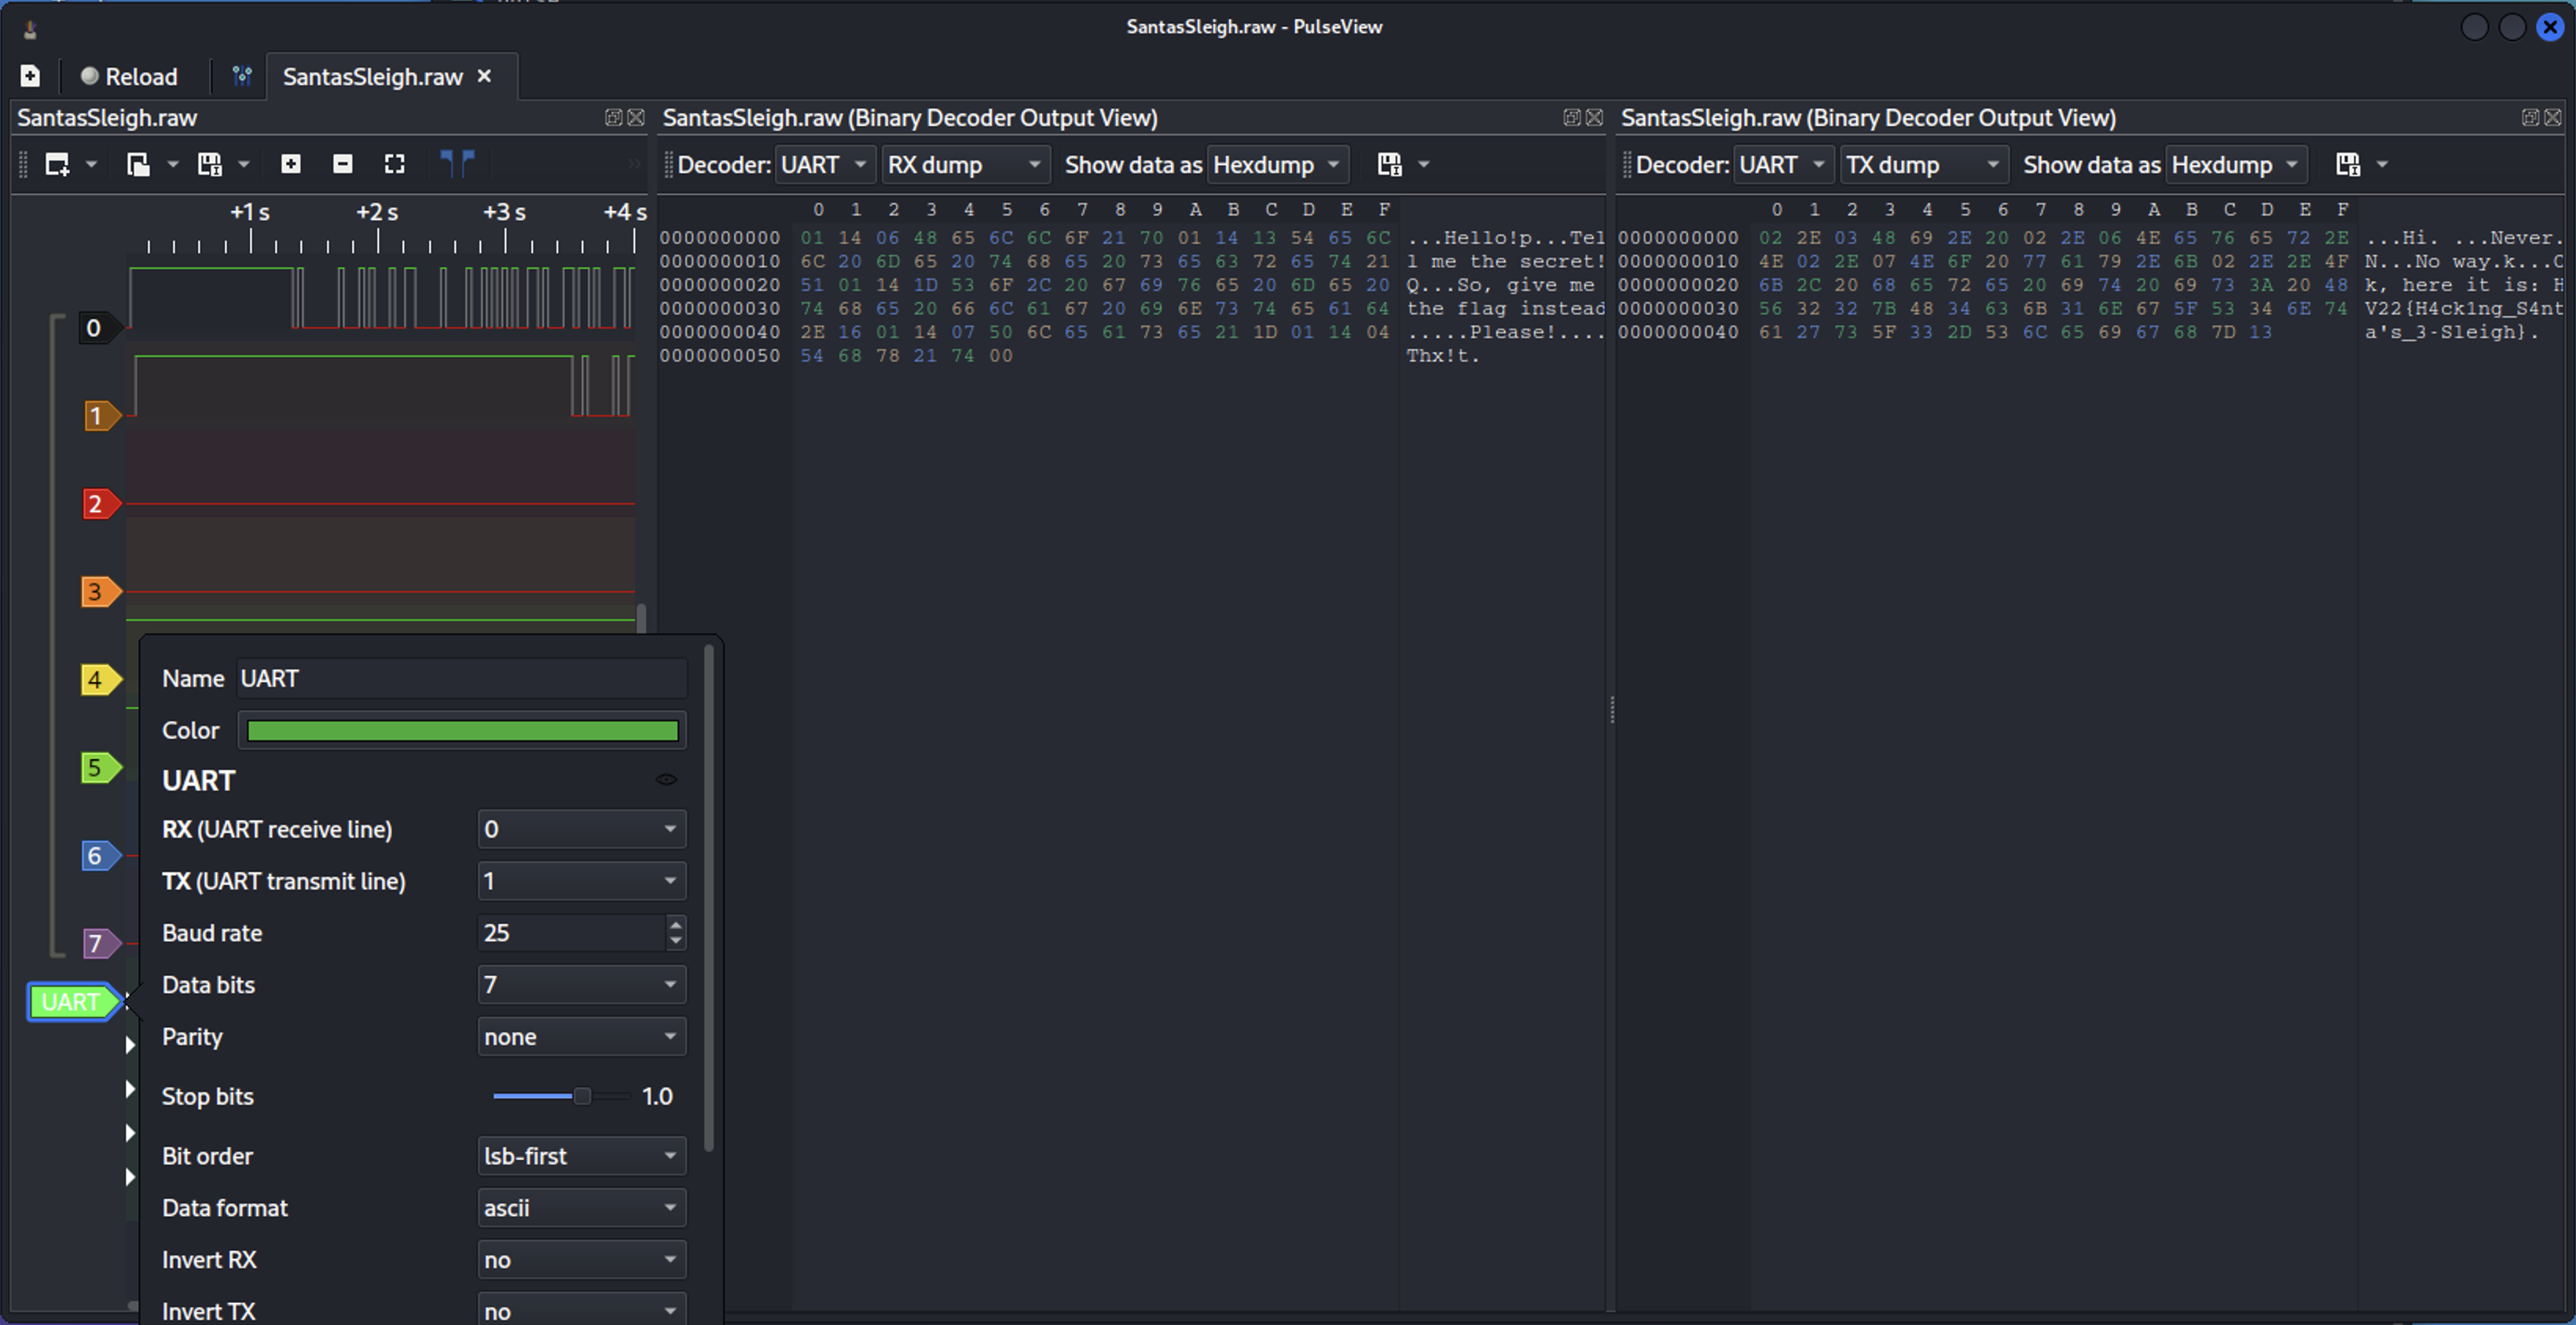Expand the third UART decoder row triangle

coord(130,1133)
